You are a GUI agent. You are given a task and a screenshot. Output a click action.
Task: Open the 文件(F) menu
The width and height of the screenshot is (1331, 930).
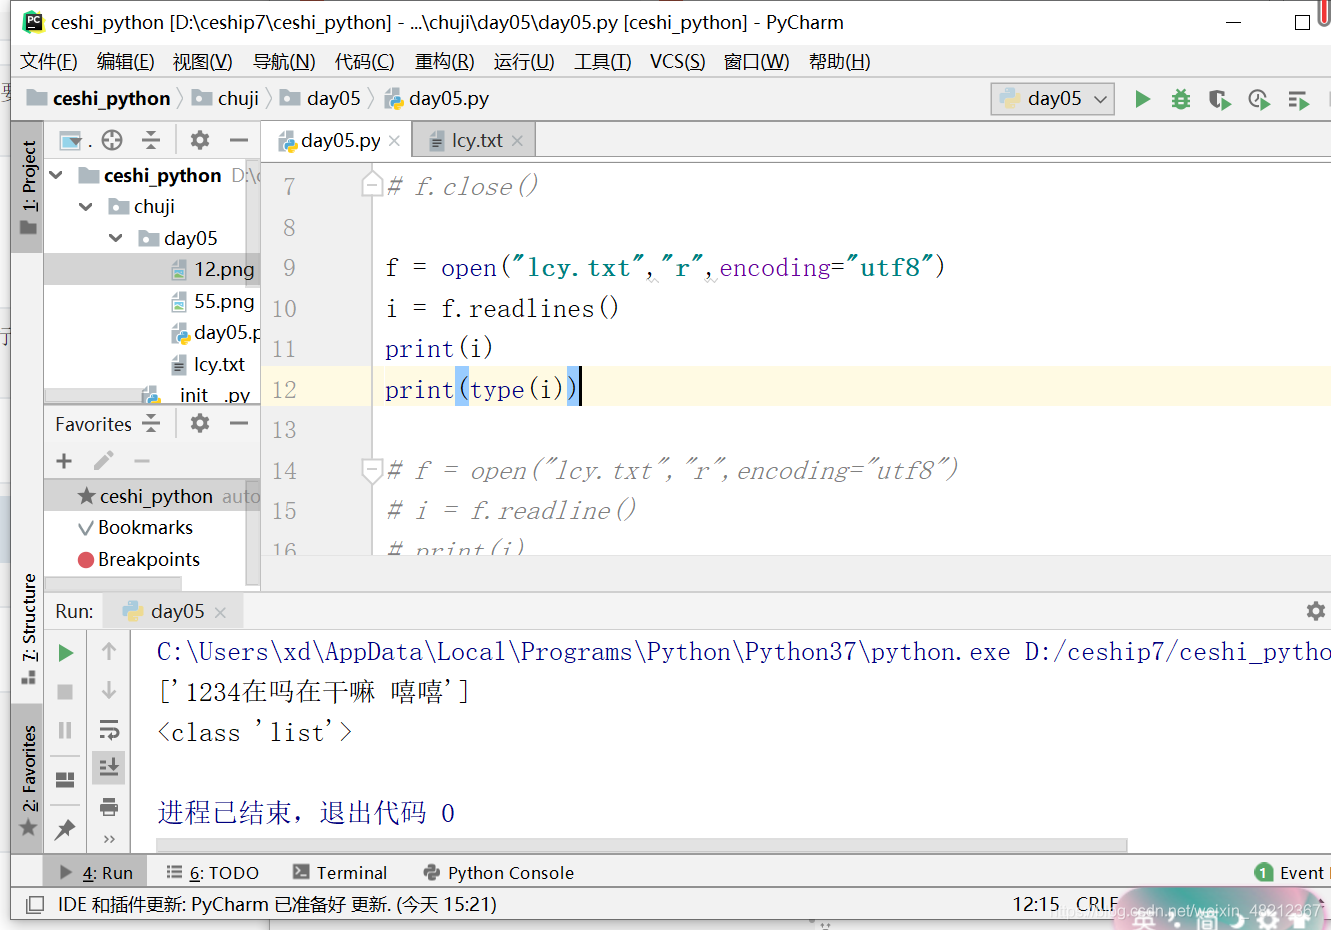tap(49, 62)
